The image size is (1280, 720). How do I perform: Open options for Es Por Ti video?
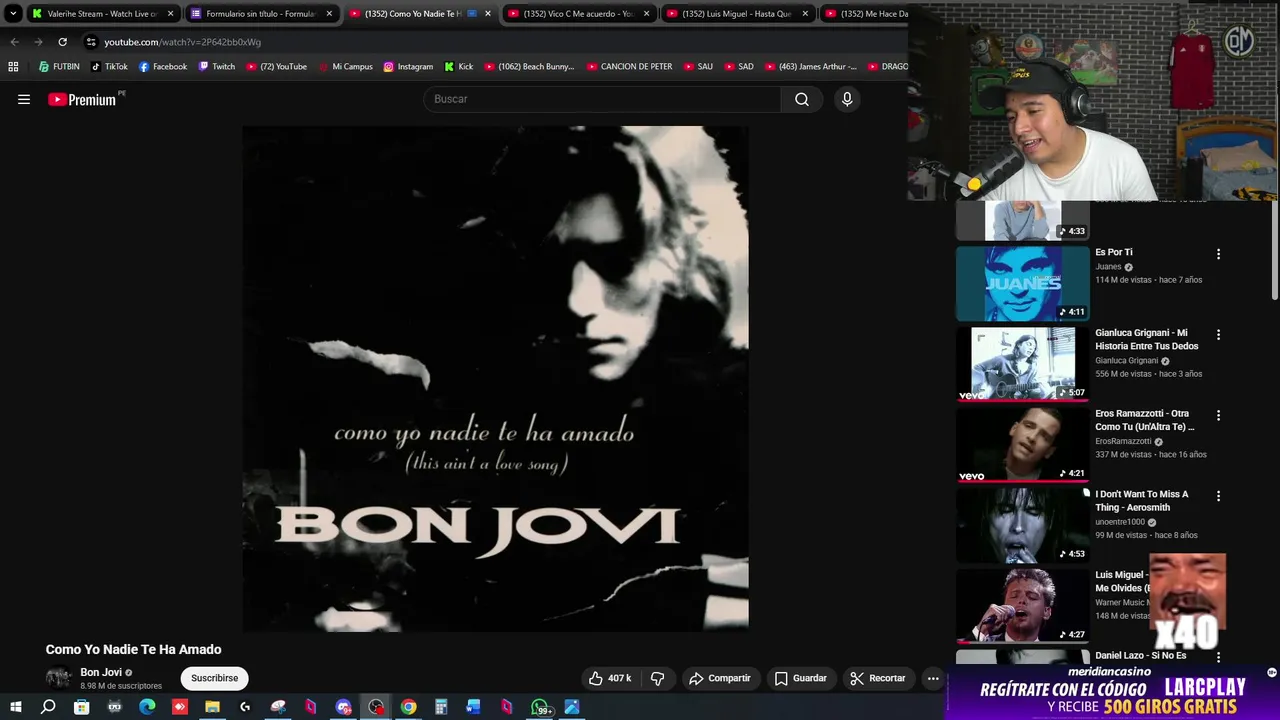(1218, 254)
